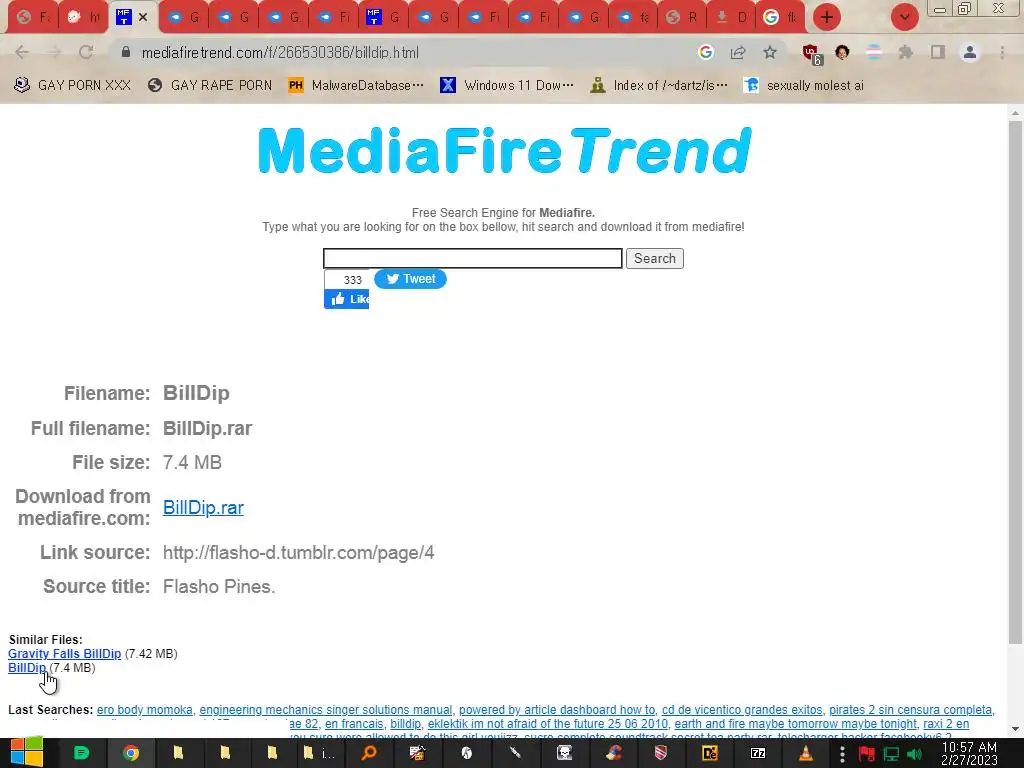
Task: Open the orange magnifier search app
Action: point(369,753)
